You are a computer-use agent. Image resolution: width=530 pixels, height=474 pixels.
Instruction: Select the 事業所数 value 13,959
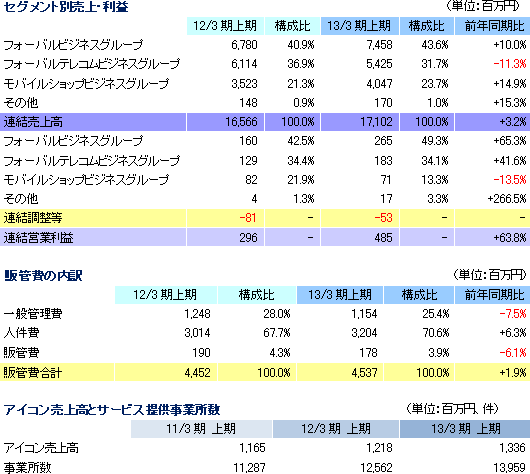510,468
